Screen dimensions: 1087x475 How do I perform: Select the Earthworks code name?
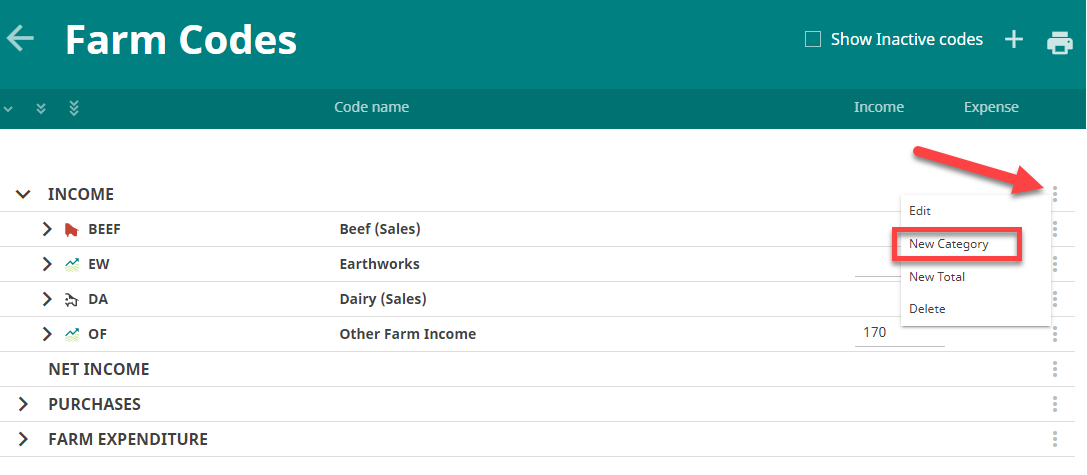[379, 264]
